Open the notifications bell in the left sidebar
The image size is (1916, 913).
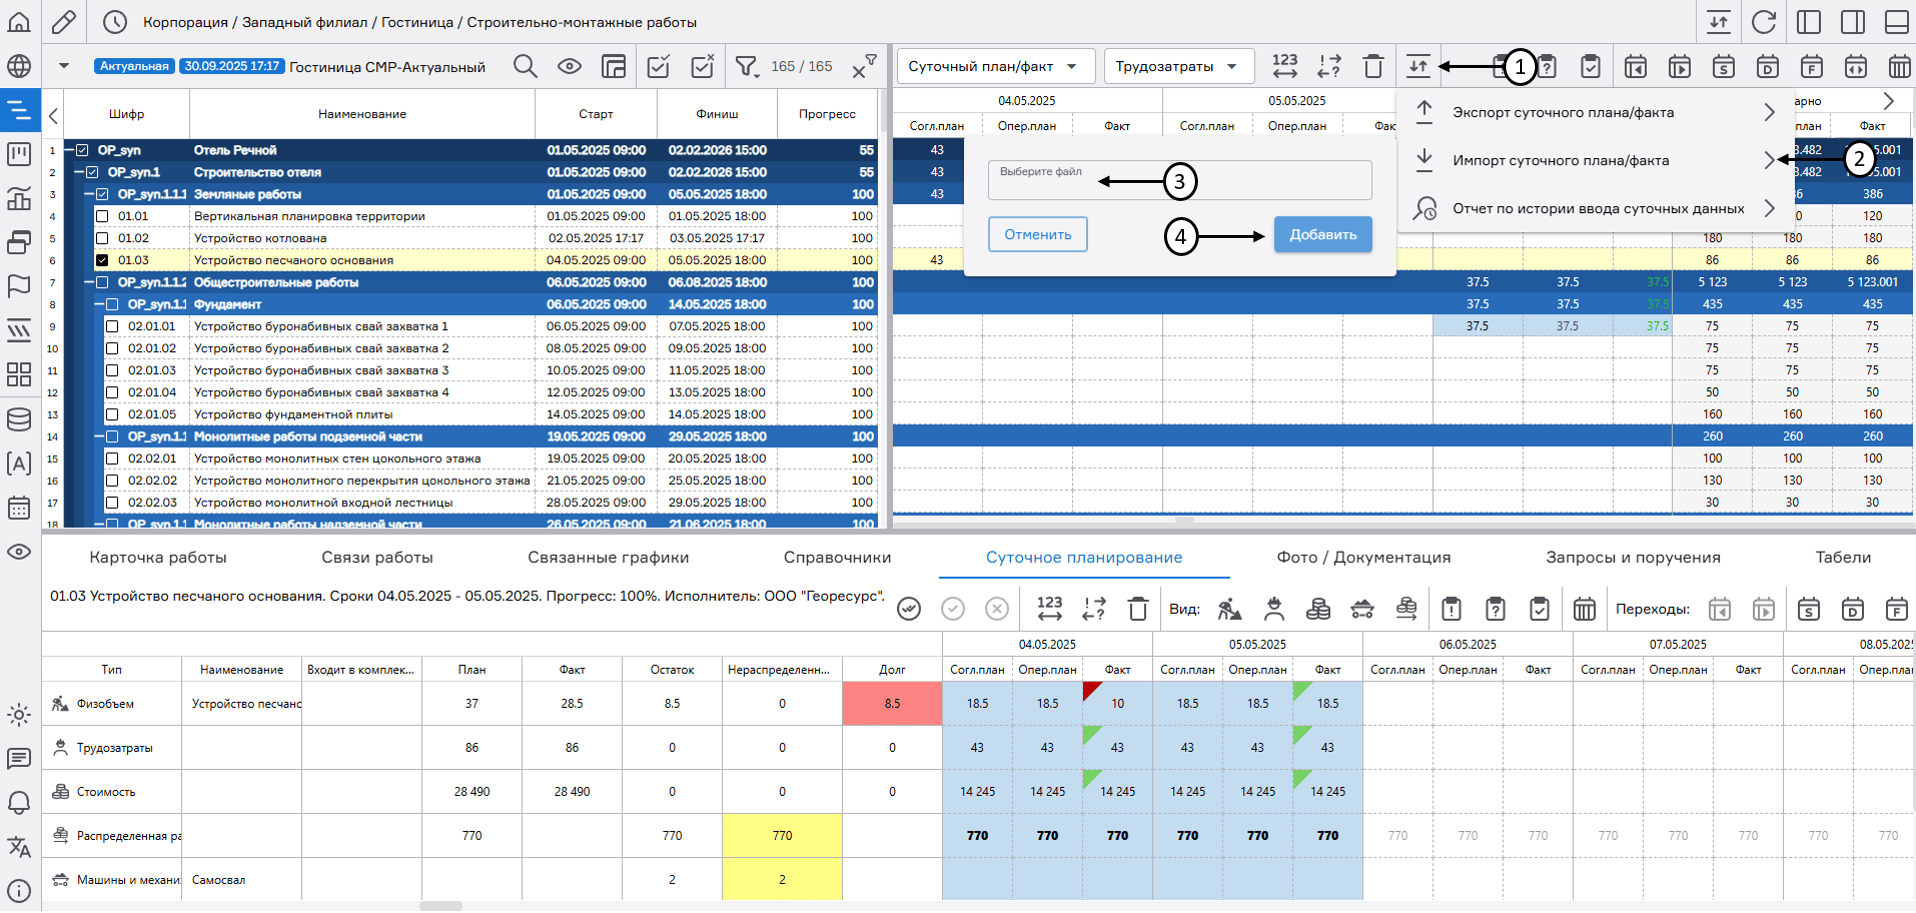coord(19,802)
